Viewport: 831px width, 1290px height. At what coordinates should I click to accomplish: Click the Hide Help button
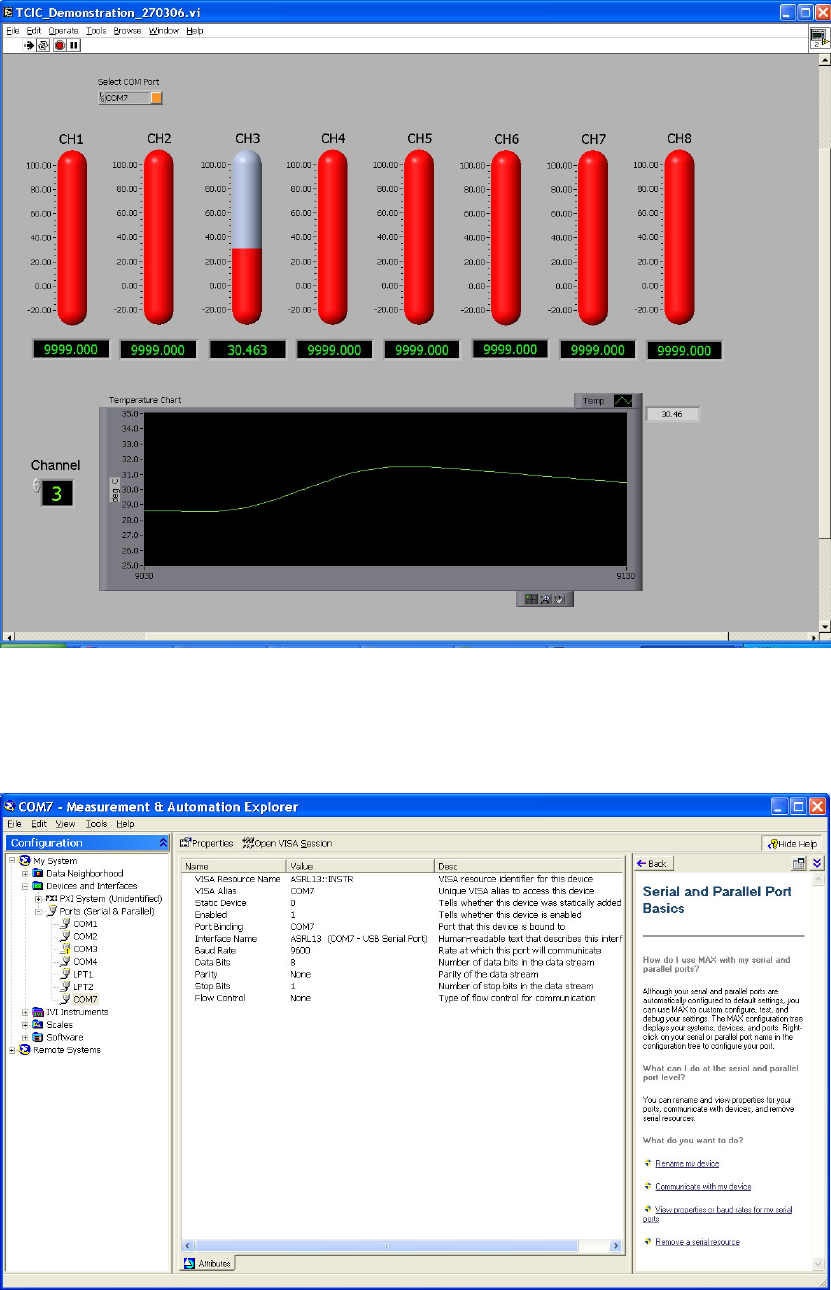(x=793, y=843)
